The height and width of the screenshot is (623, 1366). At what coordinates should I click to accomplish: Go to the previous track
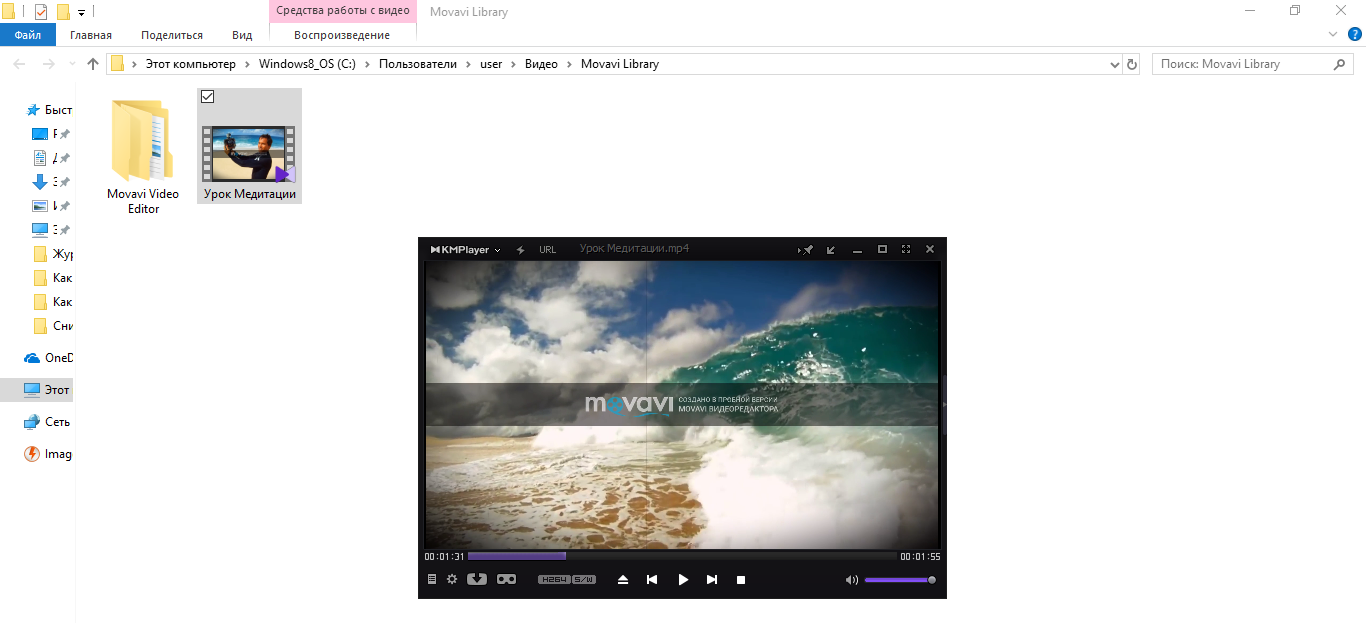pyautogui.click(x=652, y=580)
